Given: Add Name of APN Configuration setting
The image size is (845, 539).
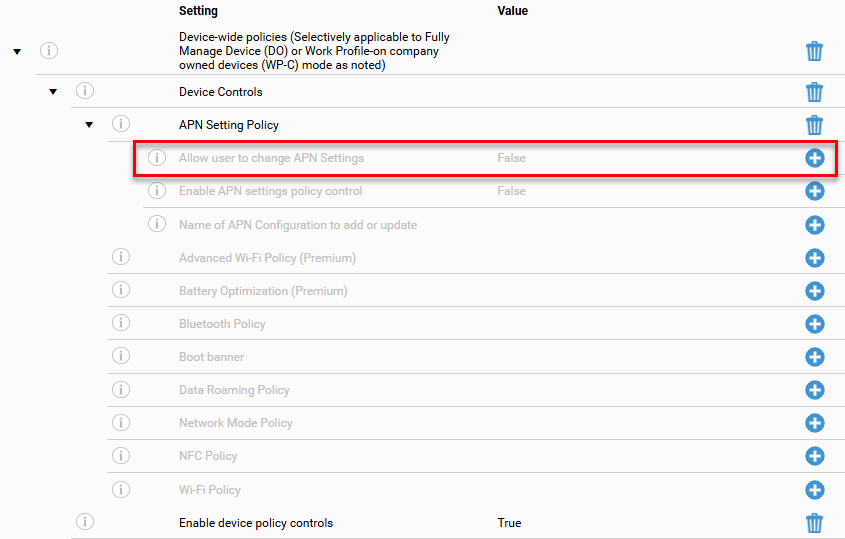Looking at the screenshot, I should [x=815, y=225].
